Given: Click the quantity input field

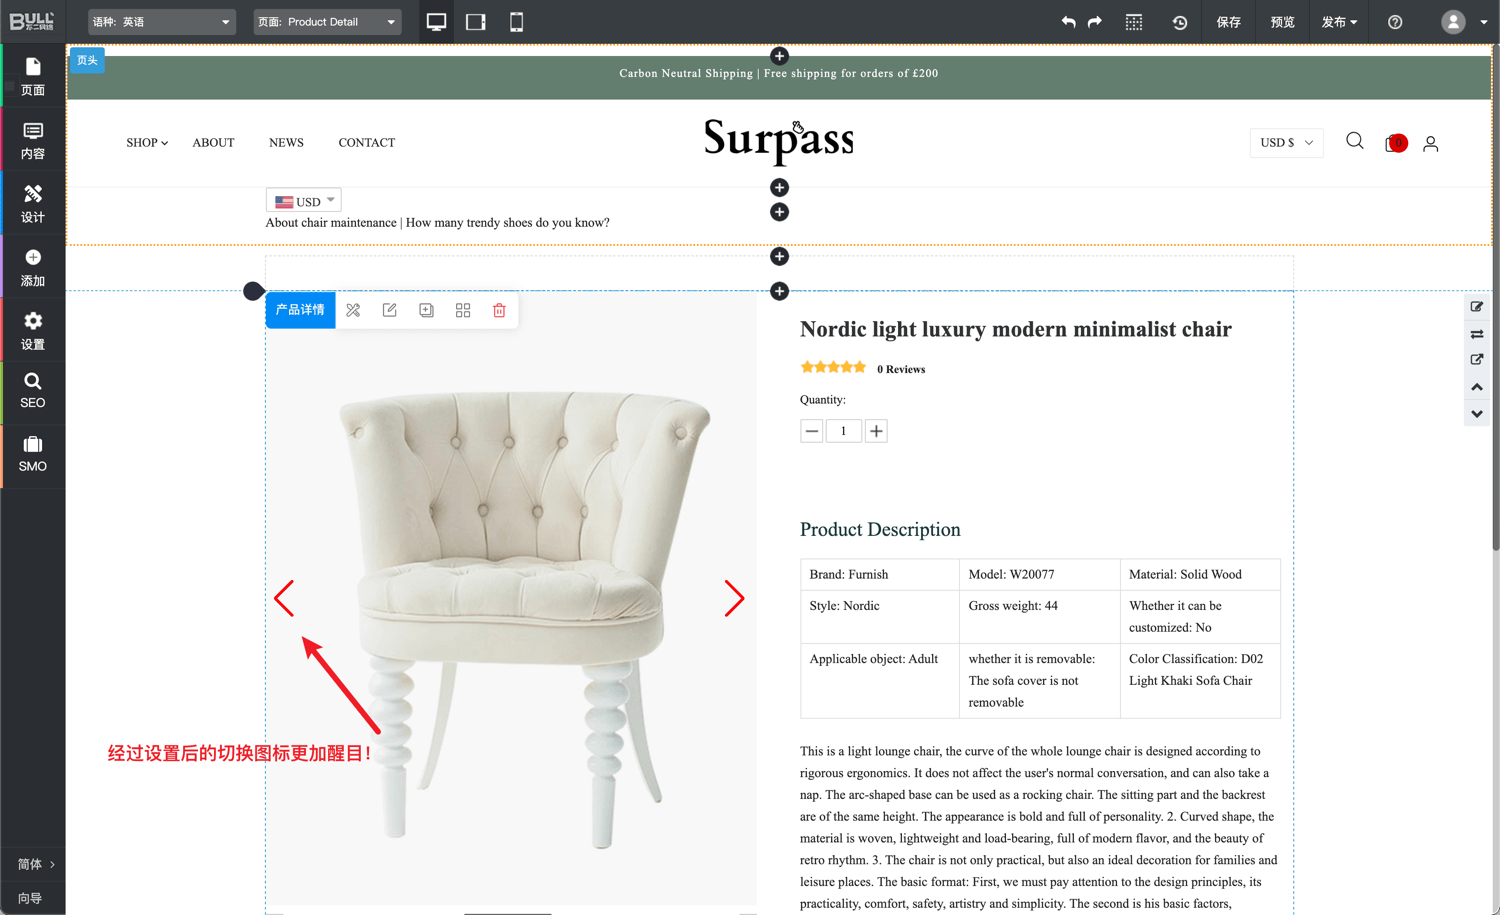Looking at the screenshot, I should pyautogui.click(x=843, y=431).
